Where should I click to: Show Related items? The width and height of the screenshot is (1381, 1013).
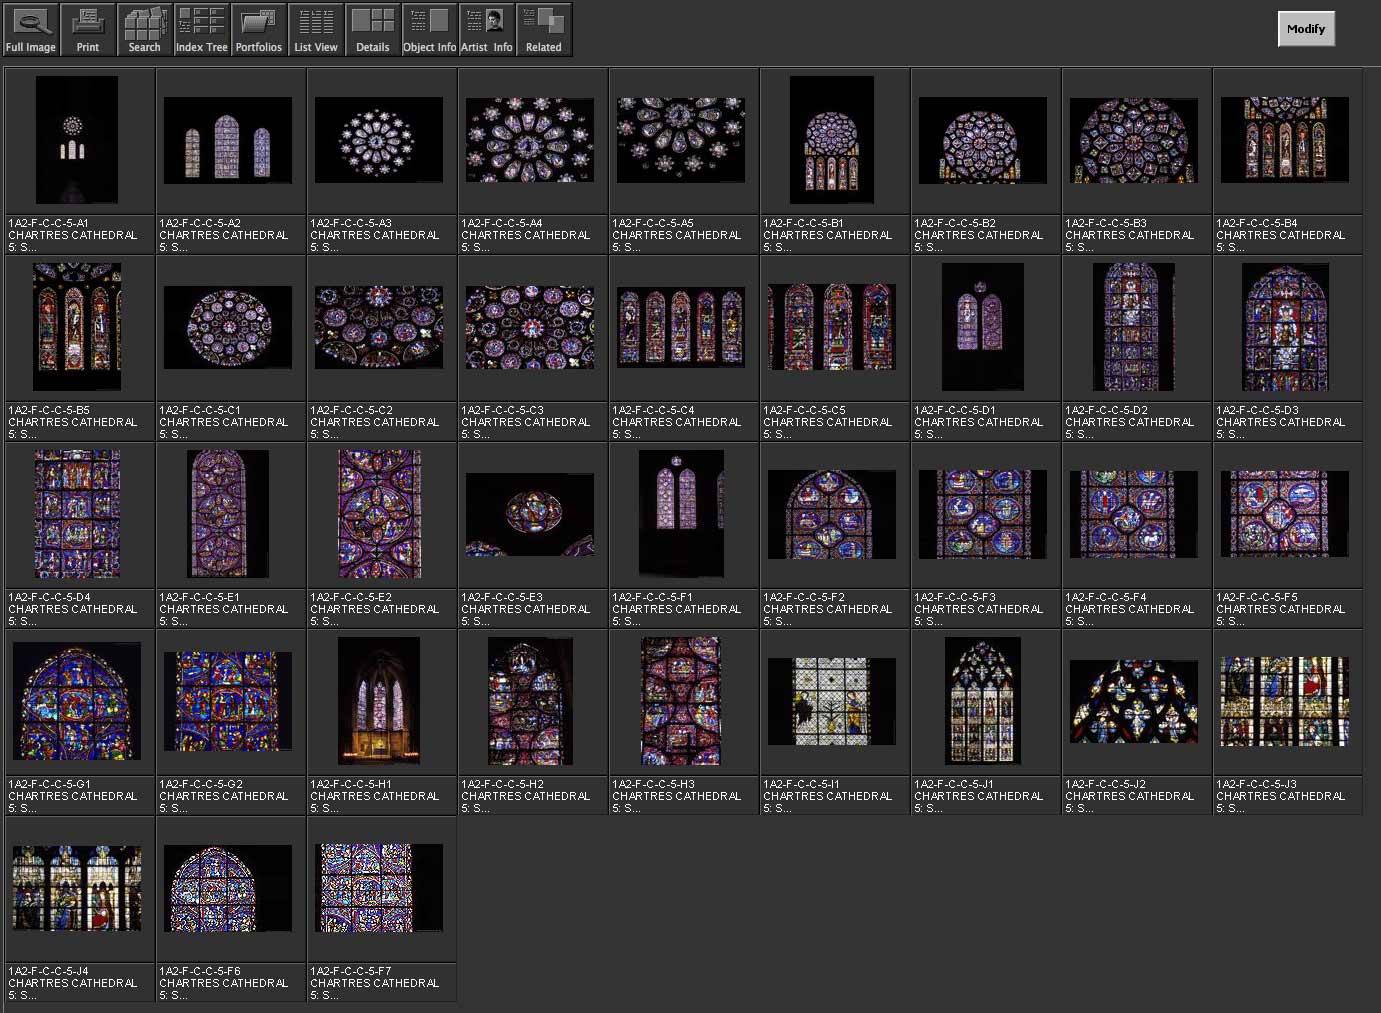click(x=544, y=30)
